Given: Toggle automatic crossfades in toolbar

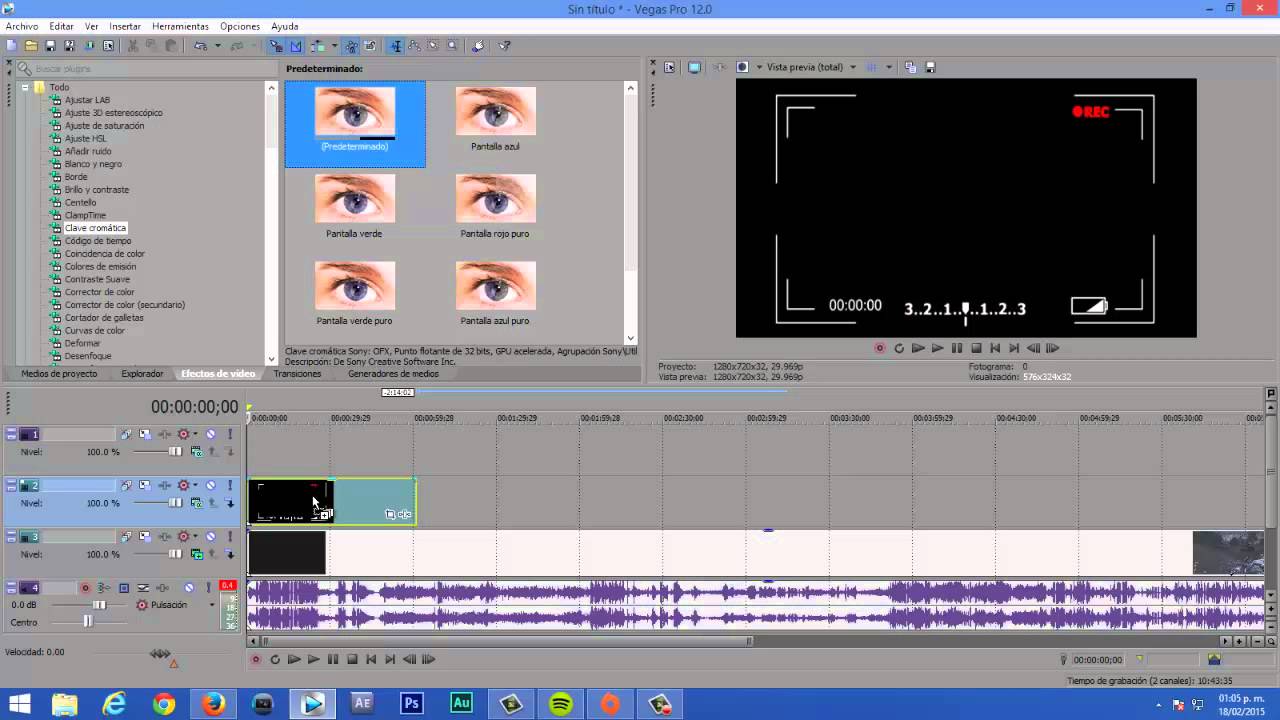Looking at the screenshot, I should [296, 46].
